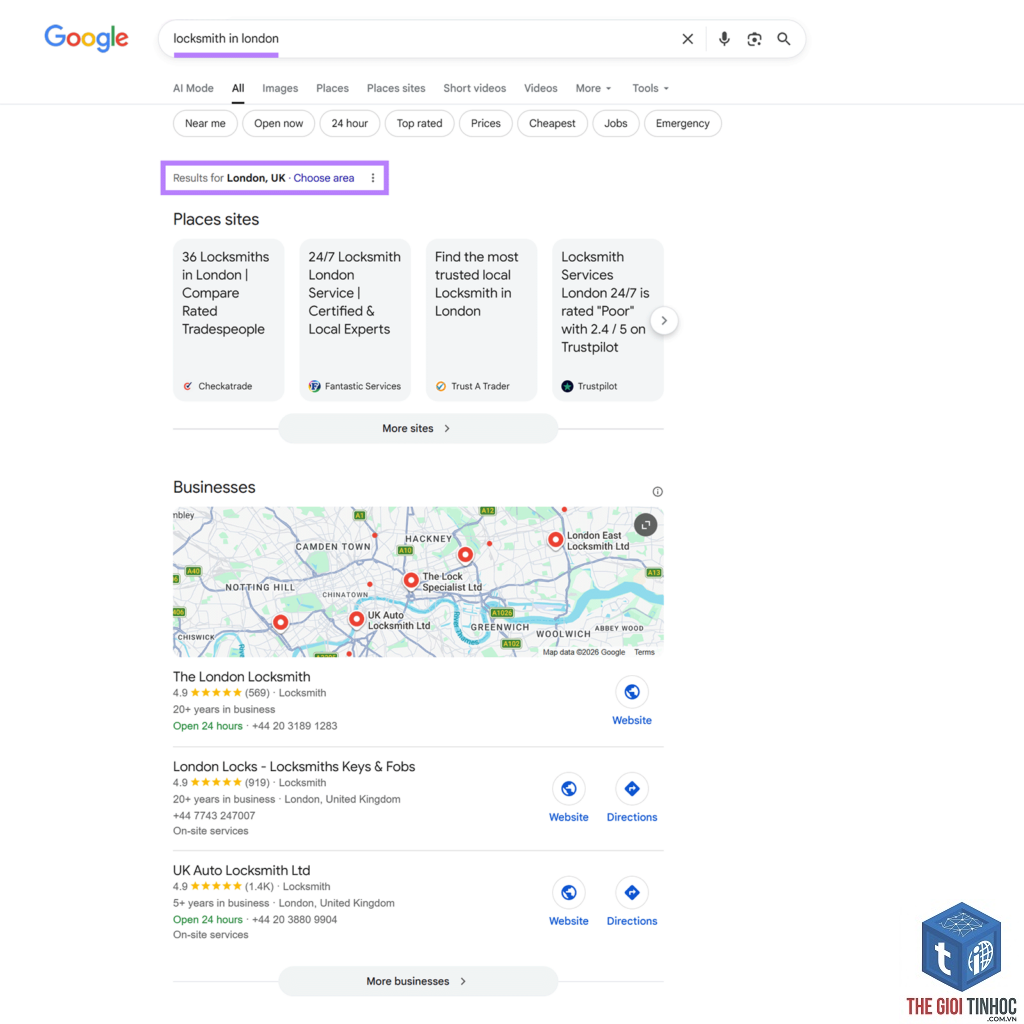Apply the Open now filter chip
Screen dimensions: 1024x1024
click(278, 123)
